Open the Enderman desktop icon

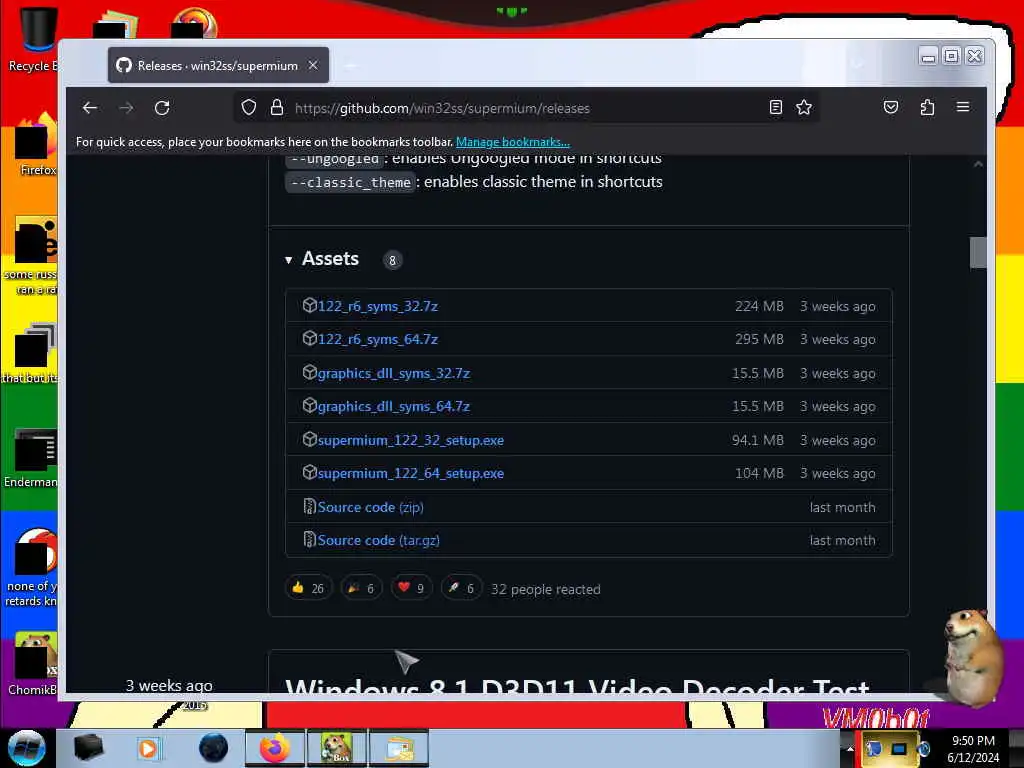[x=33, y=457]
